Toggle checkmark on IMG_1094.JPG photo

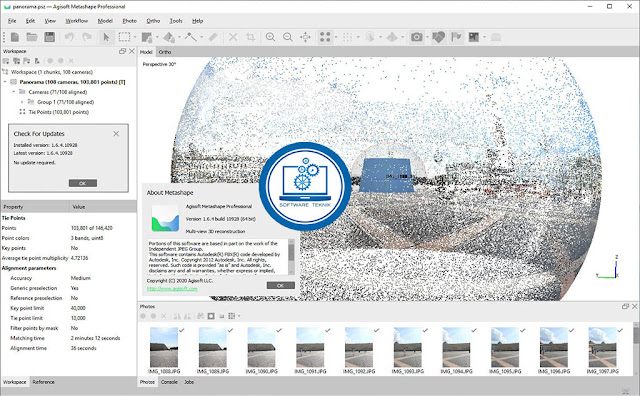474,330
